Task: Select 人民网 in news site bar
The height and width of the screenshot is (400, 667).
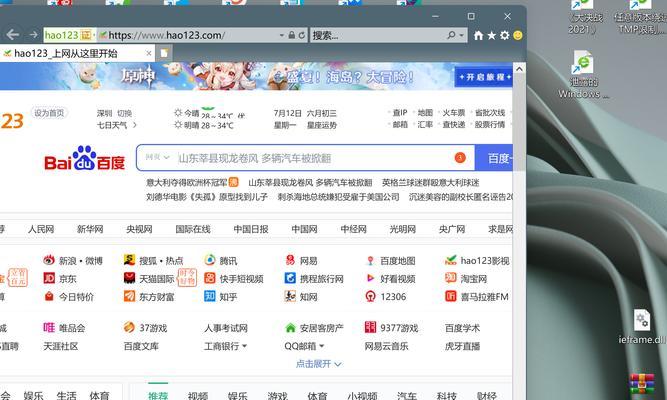Action: click(x=41, y=229)
